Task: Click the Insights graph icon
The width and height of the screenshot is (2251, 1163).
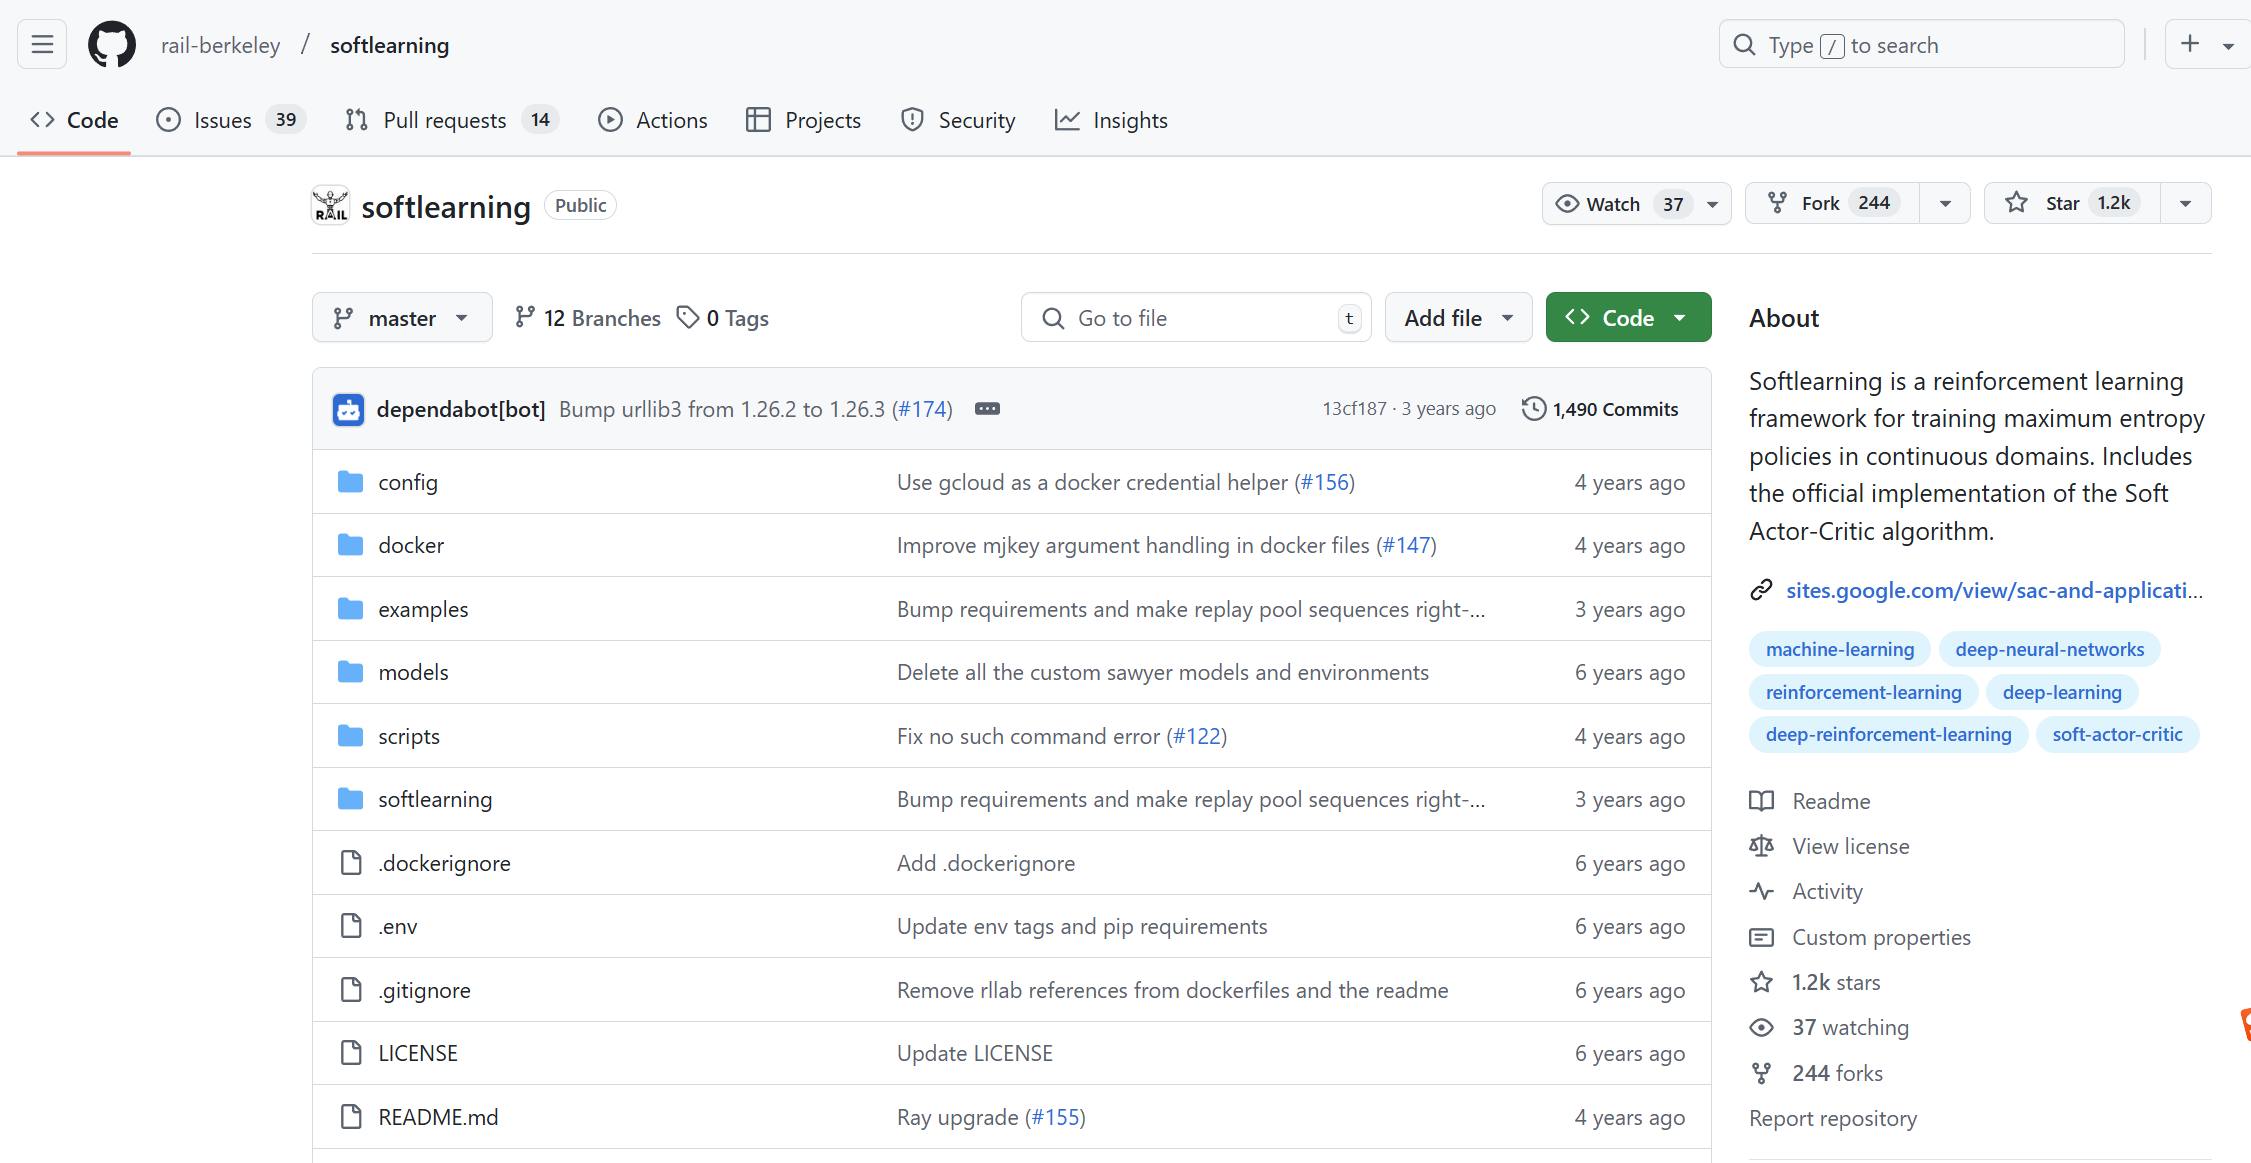Action: pos(1065,120)
